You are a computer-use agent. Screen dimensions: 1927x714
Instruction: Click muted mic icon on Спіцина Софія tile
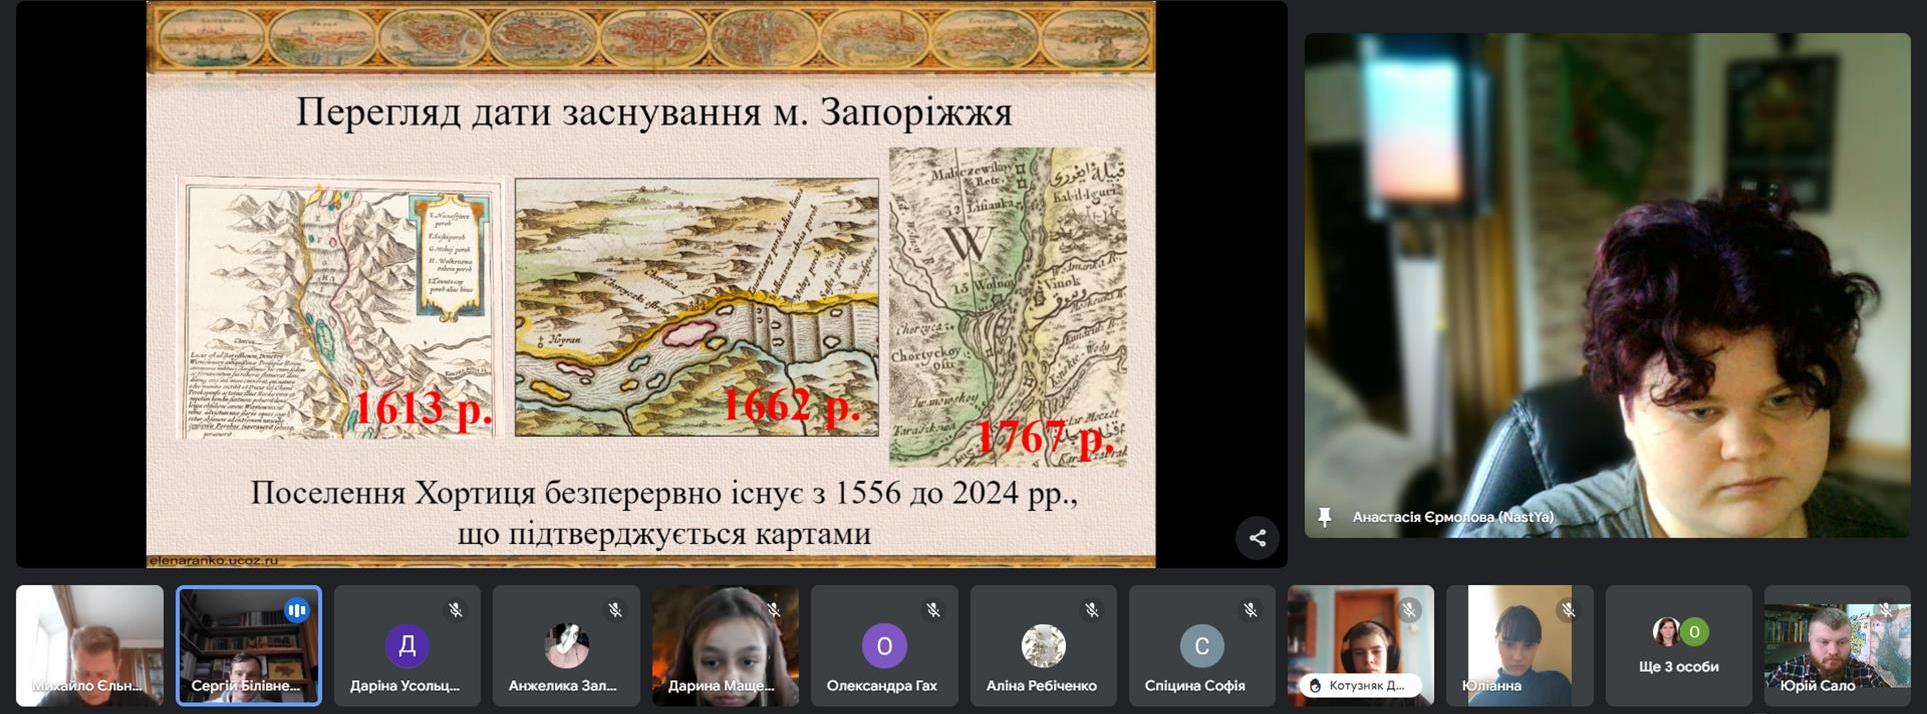click(1250, 610)
